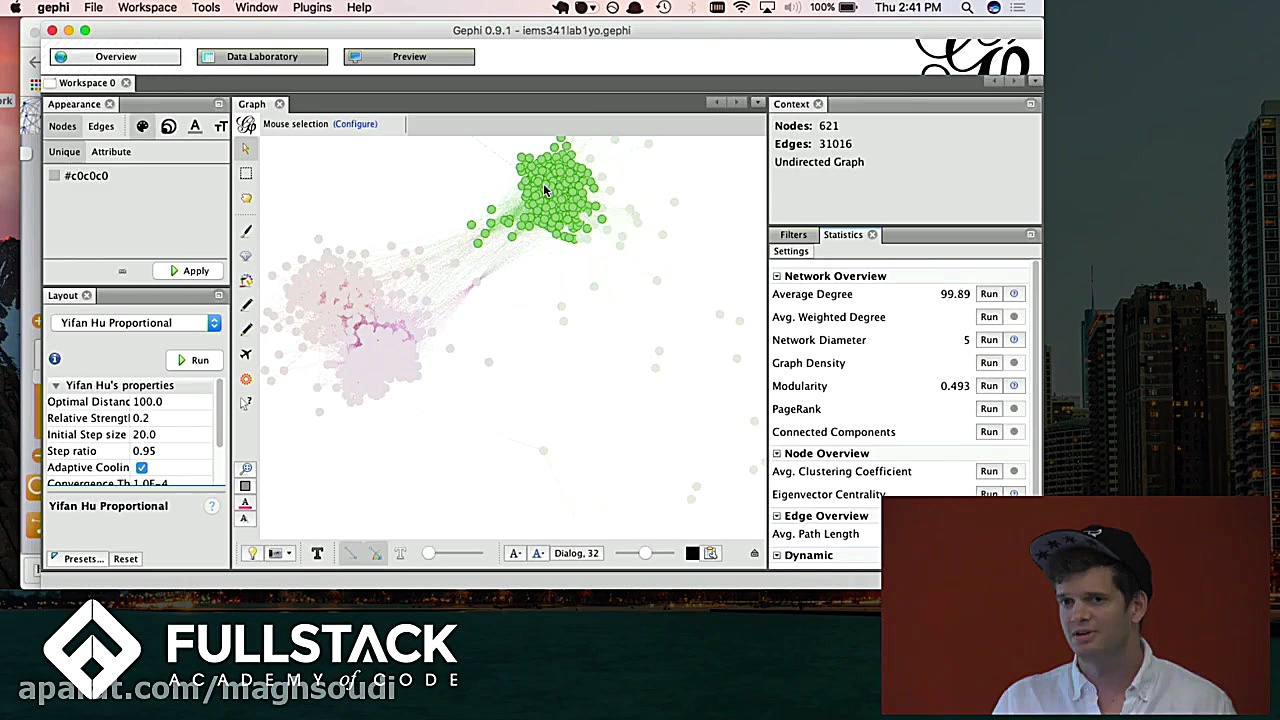Open the Dialog, 32 font chooser

(x=577, y=553)
